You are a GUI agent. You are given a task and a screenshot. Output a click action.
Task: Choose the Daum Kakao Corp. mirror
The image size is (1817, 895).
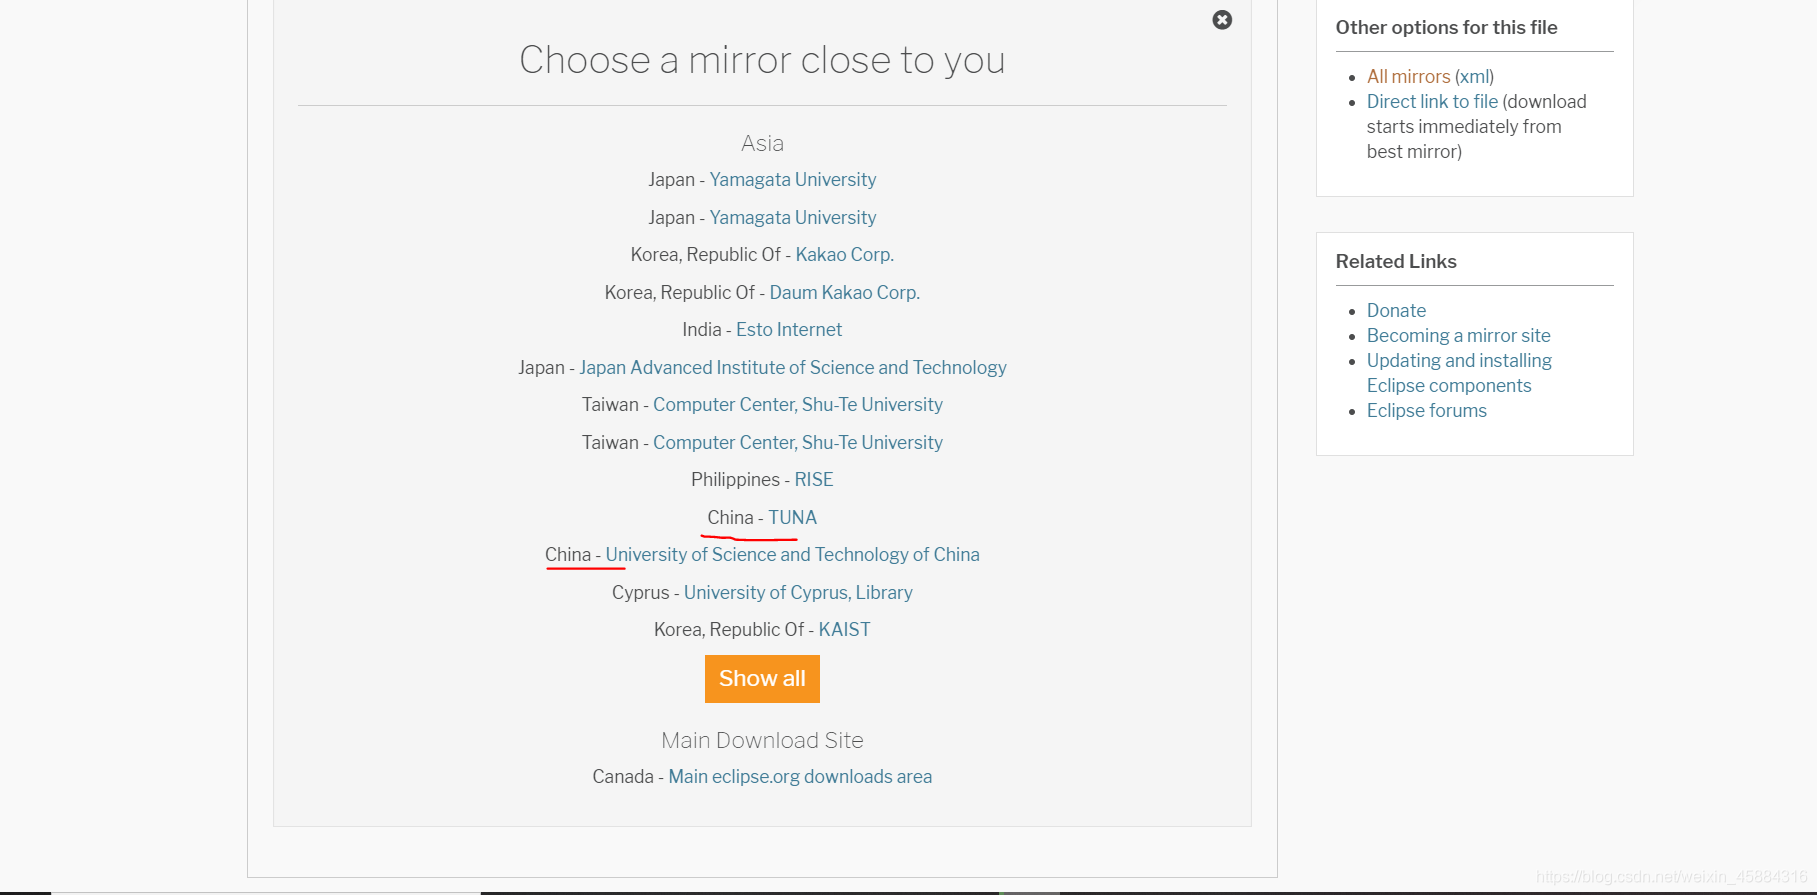[844, 293]
